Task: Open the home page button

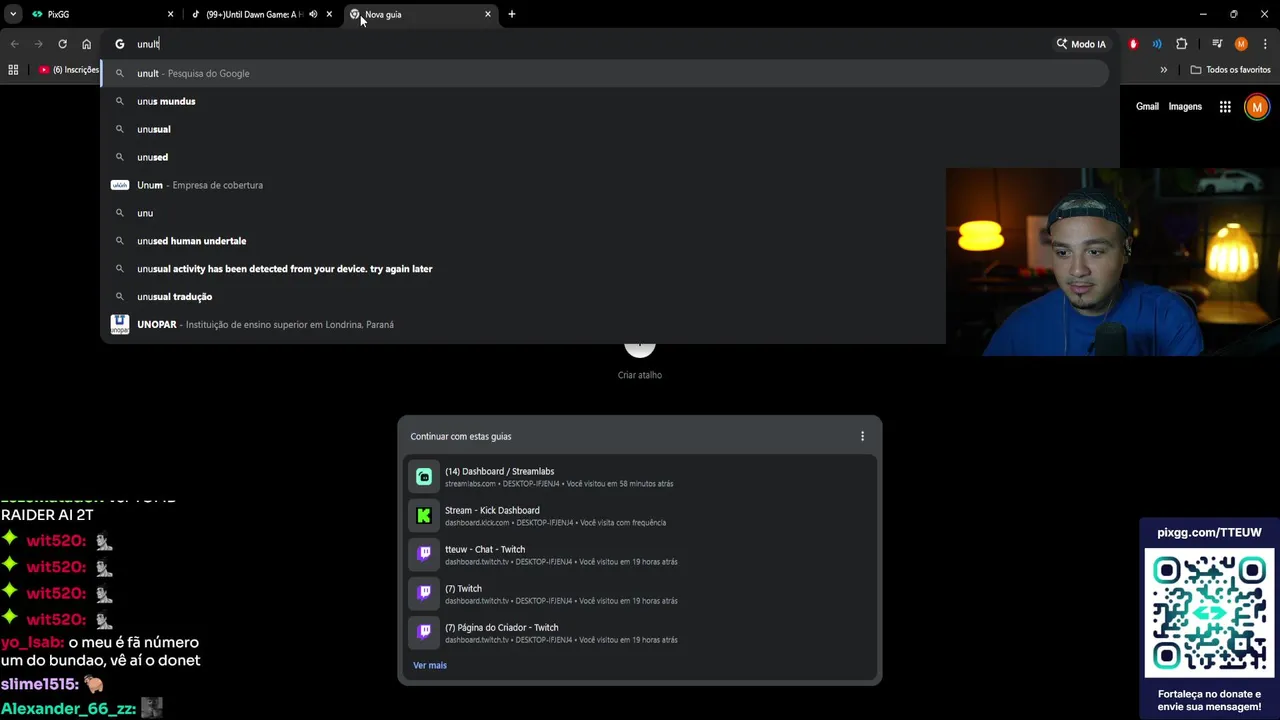Action: point(87,44)
